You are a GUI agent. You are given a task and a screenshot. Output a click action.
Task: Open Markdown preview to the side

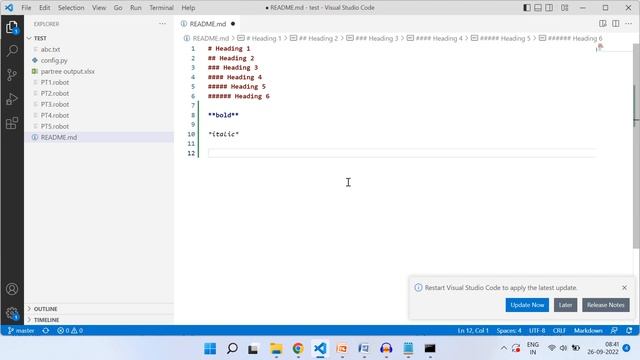[x=602, y=24]
